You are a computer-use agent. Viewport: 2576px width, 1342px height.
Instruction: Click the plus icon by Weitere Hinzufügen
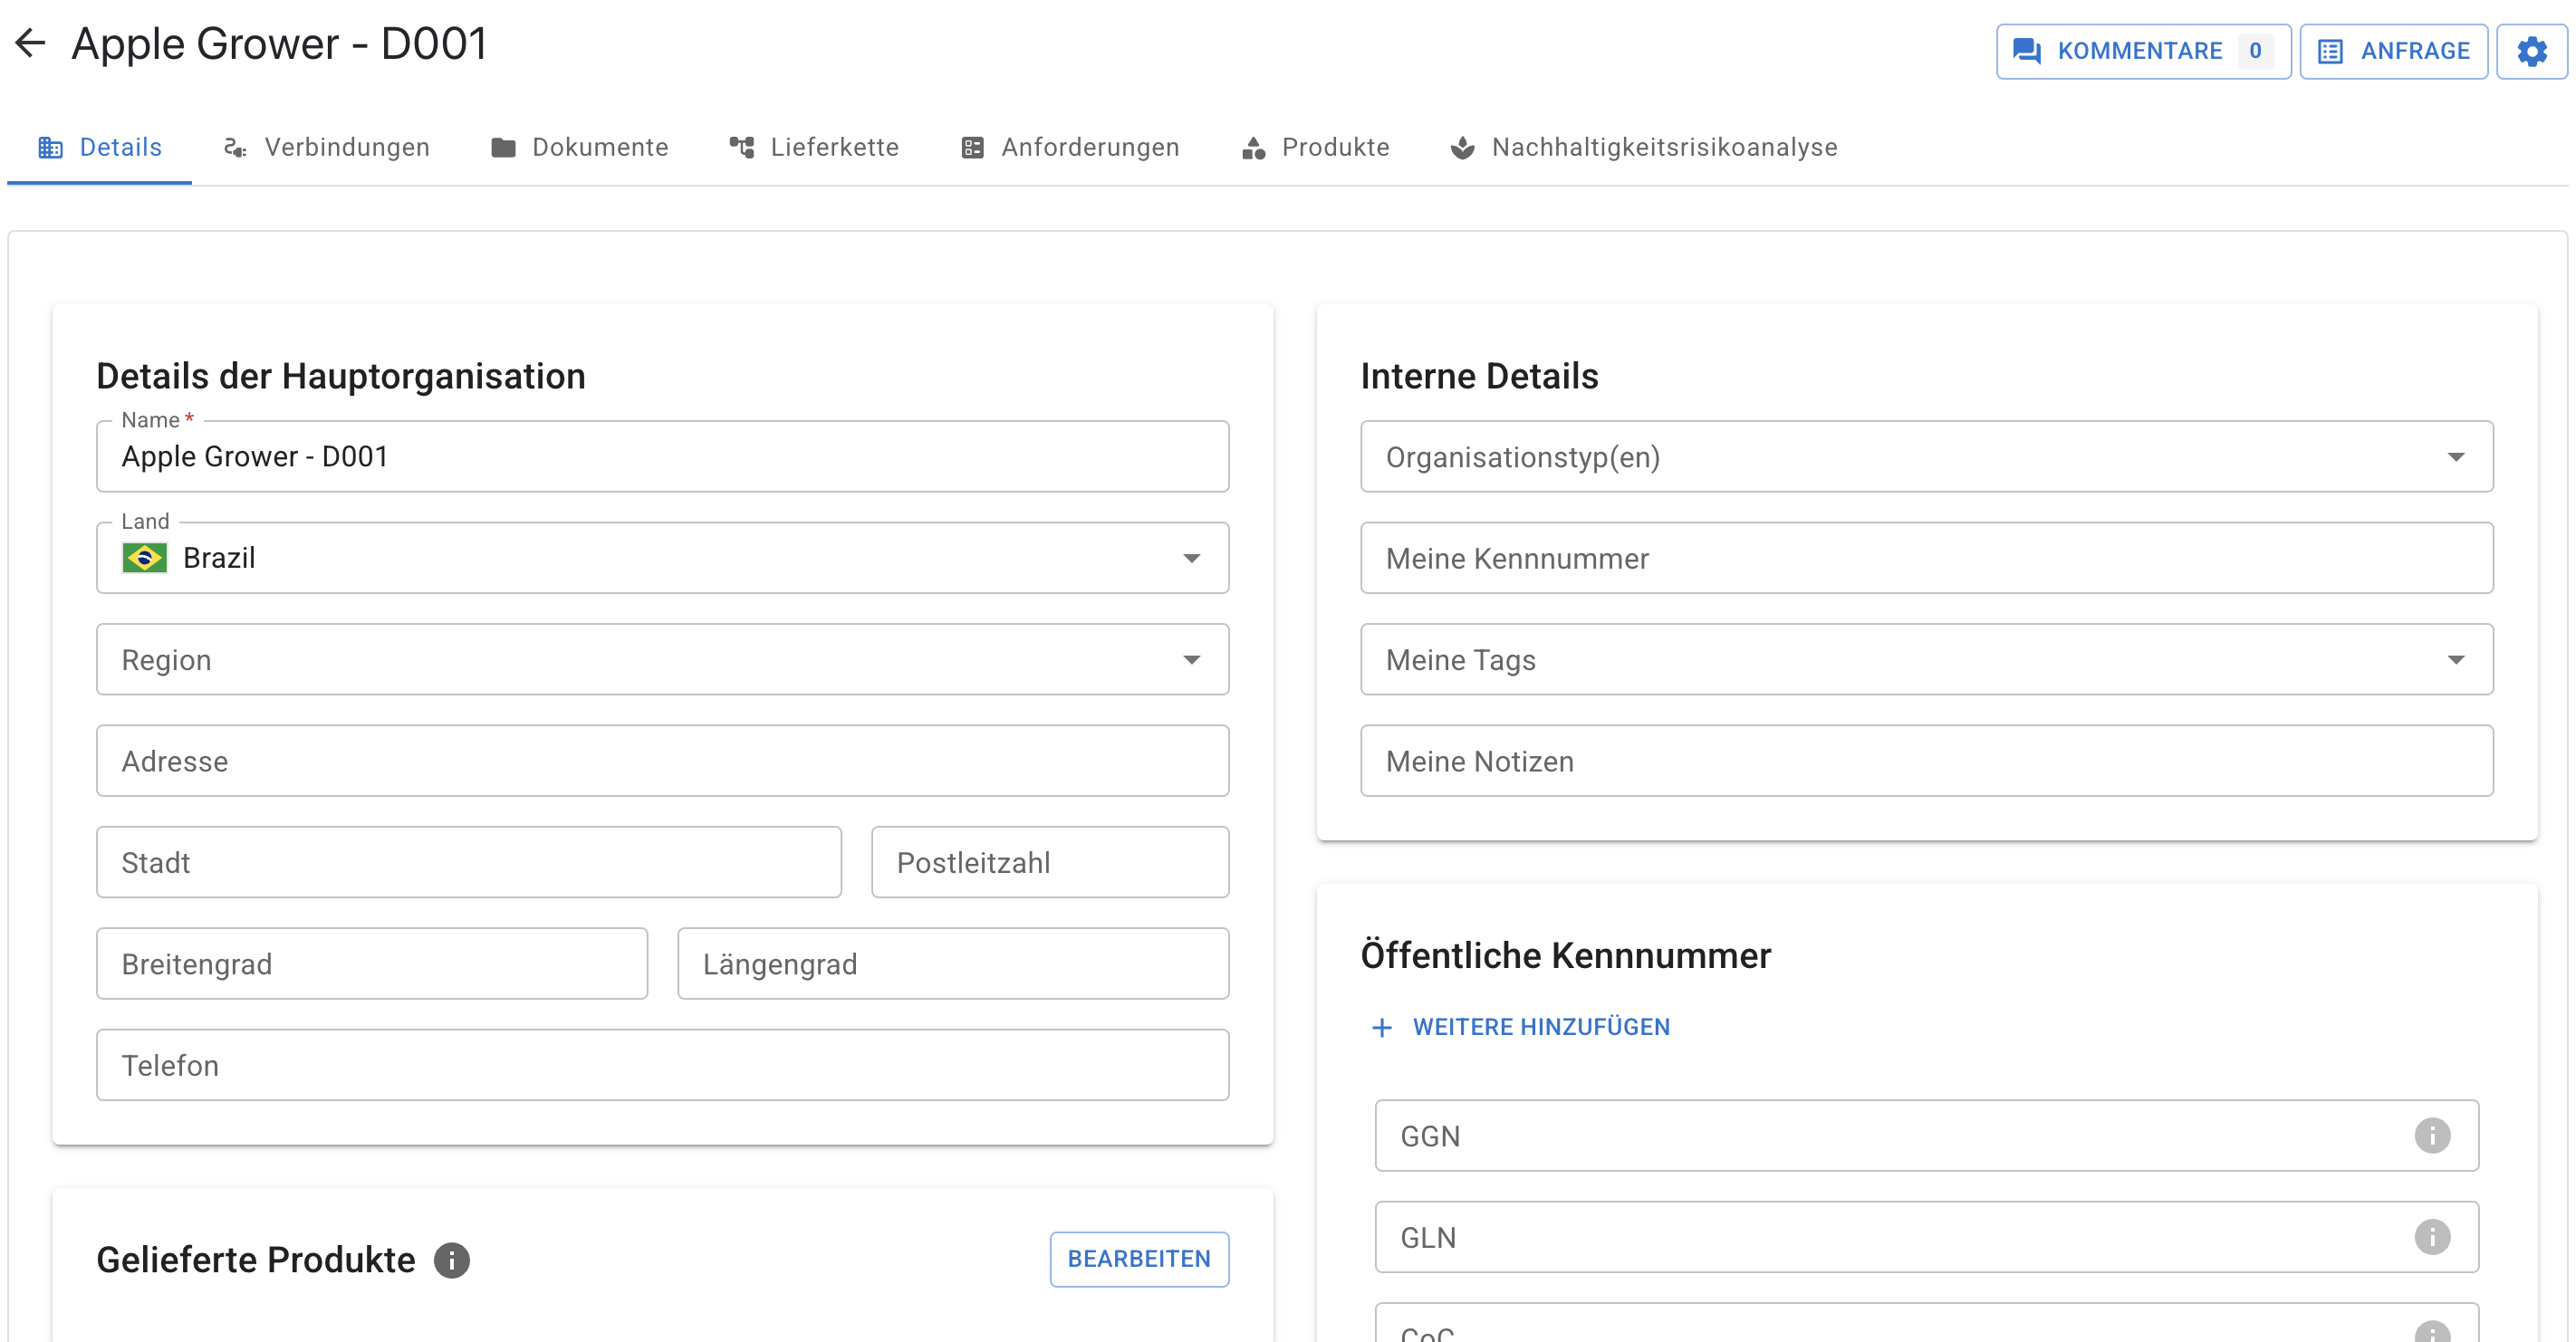click(1382, 1027)
